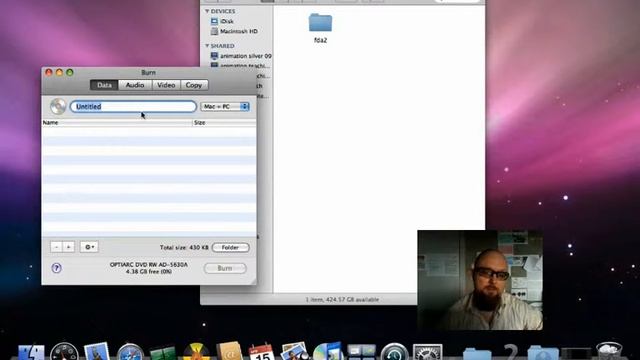The height and width of the screenshot is (360, 640).
Task: Open Mail from the dock
Action: 97,352
